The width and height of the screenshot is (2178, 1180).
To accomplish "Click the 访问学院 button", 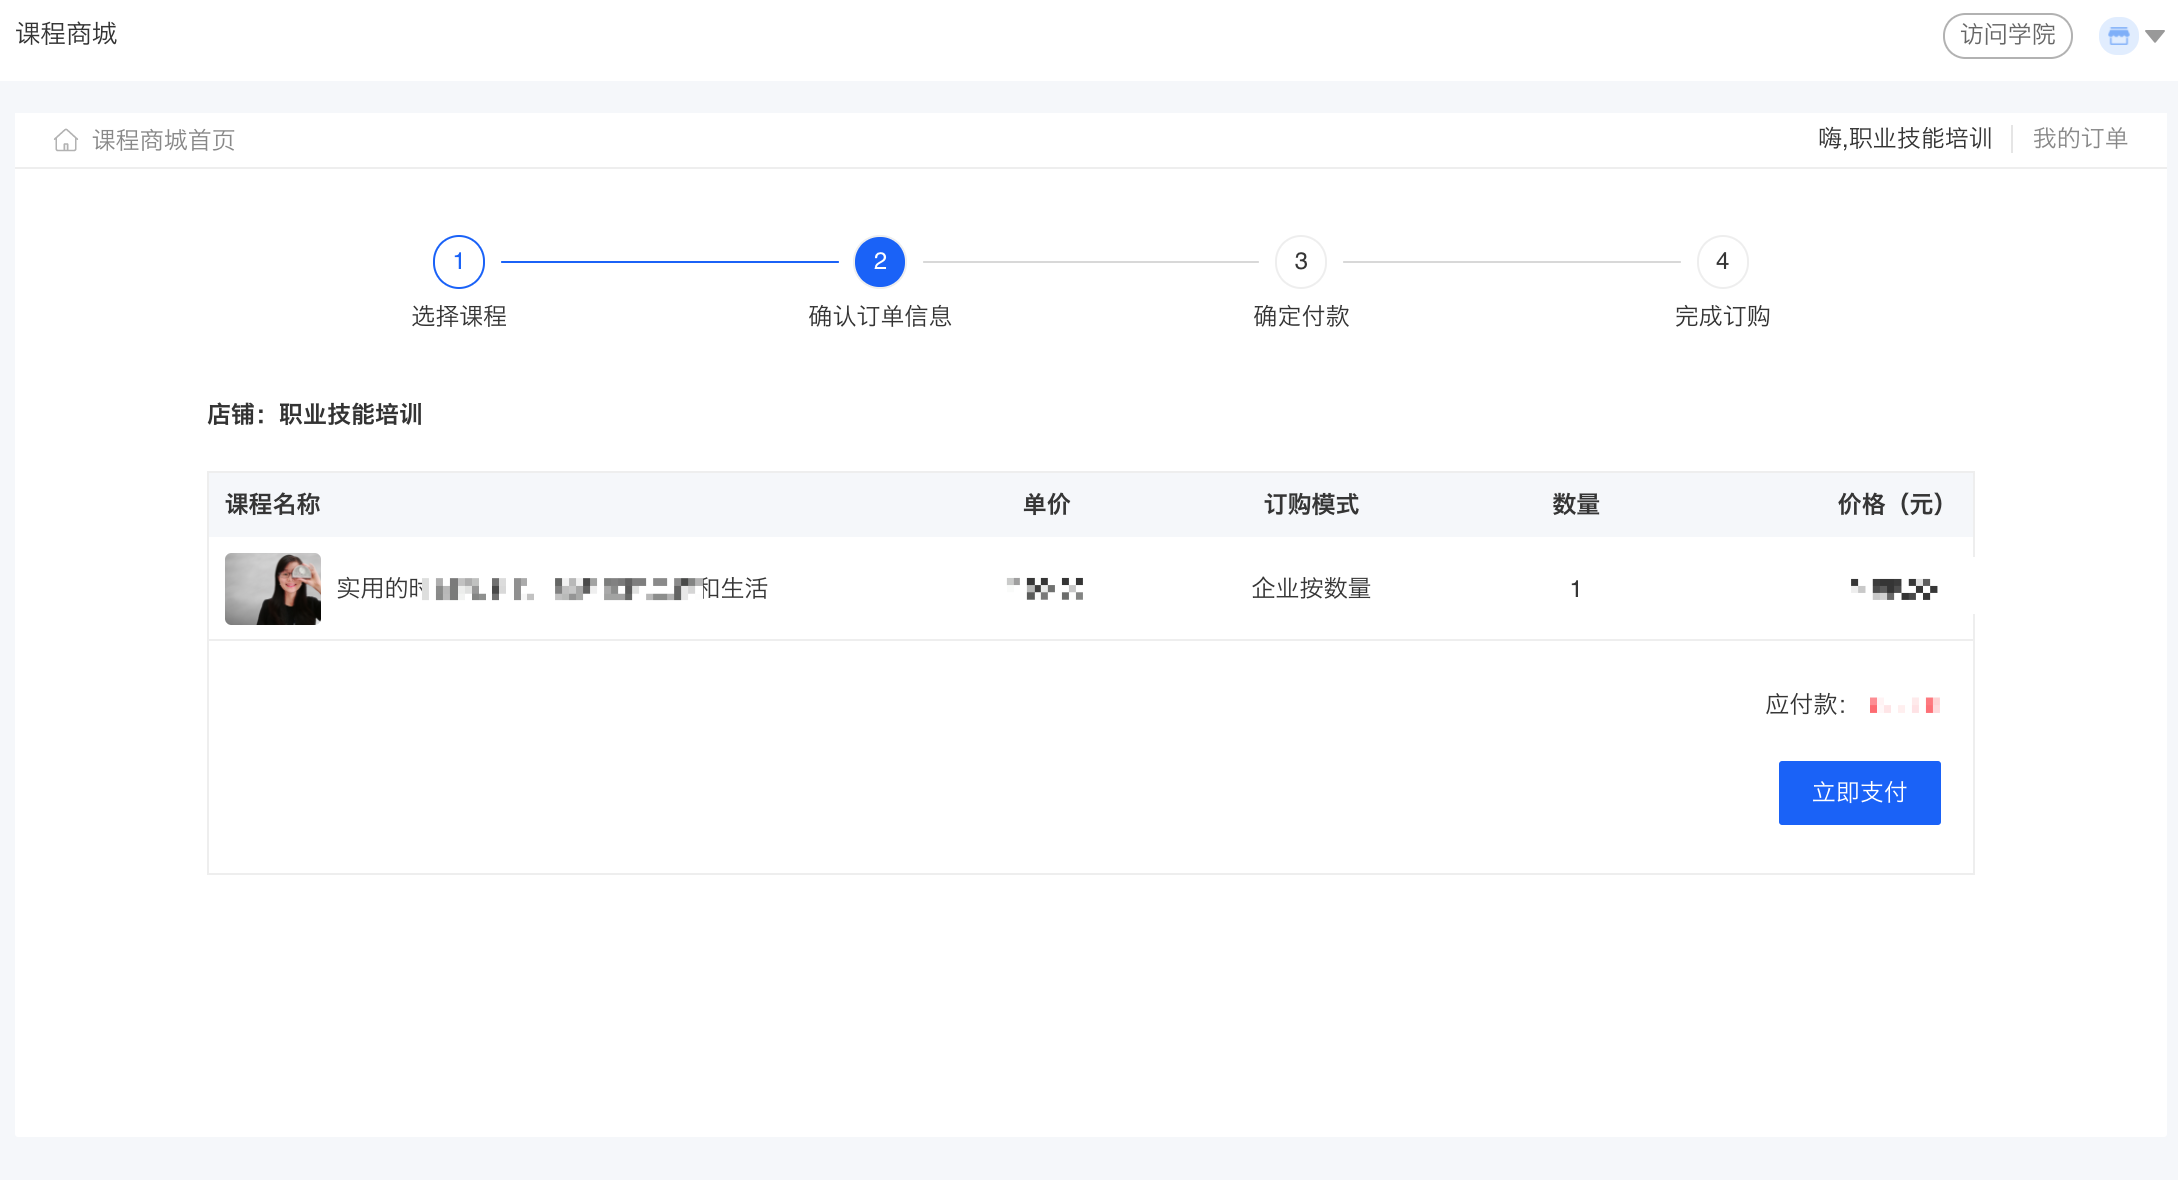I will pos(2007,36).
